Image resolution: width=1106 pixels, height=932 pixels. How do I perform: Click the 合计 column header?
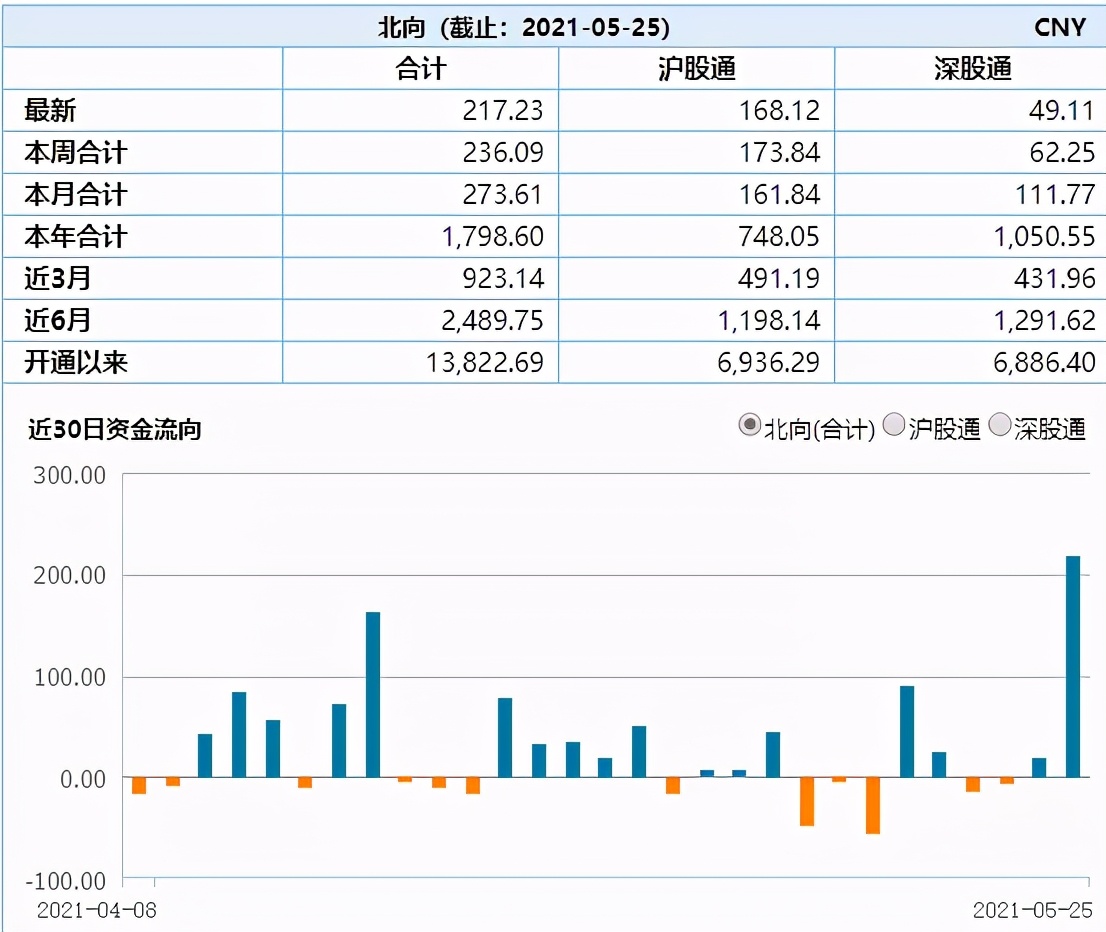pyautogui.click(x=420, y=68)
